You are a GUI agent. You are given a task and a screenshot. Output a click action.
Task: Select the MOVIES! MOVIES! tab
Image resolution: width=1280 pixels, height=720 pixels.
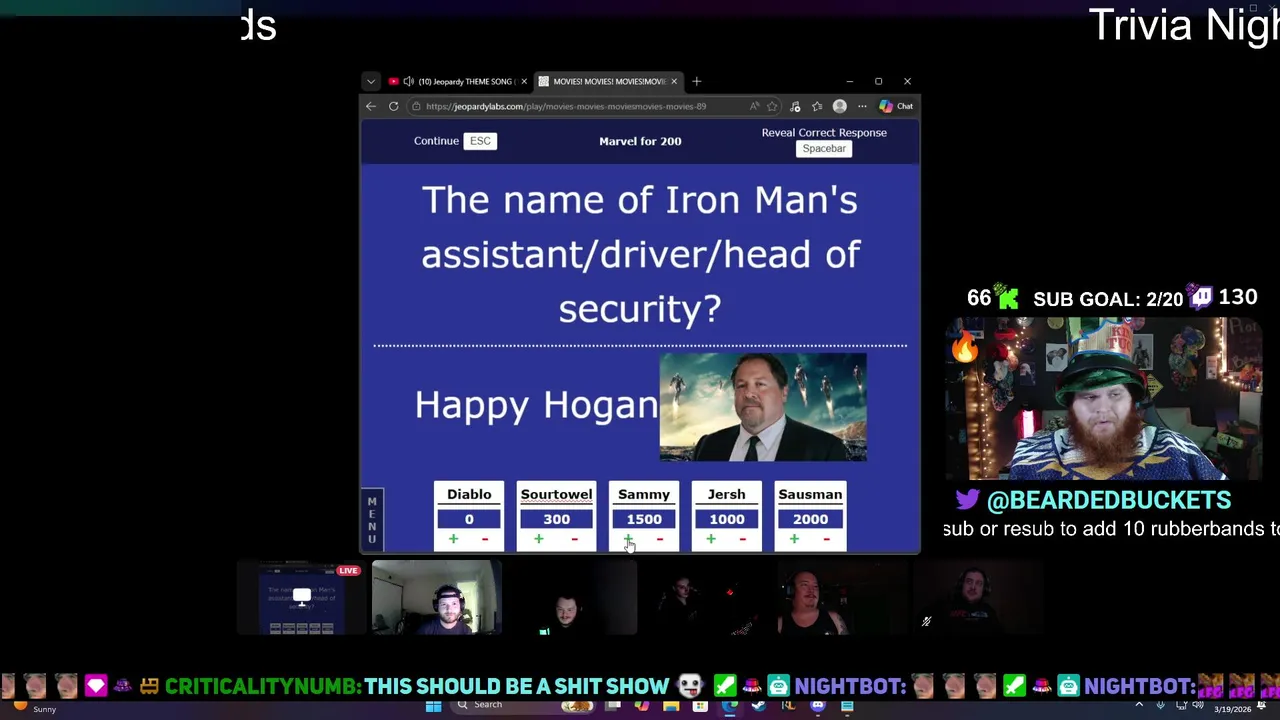tap(609, 81)
